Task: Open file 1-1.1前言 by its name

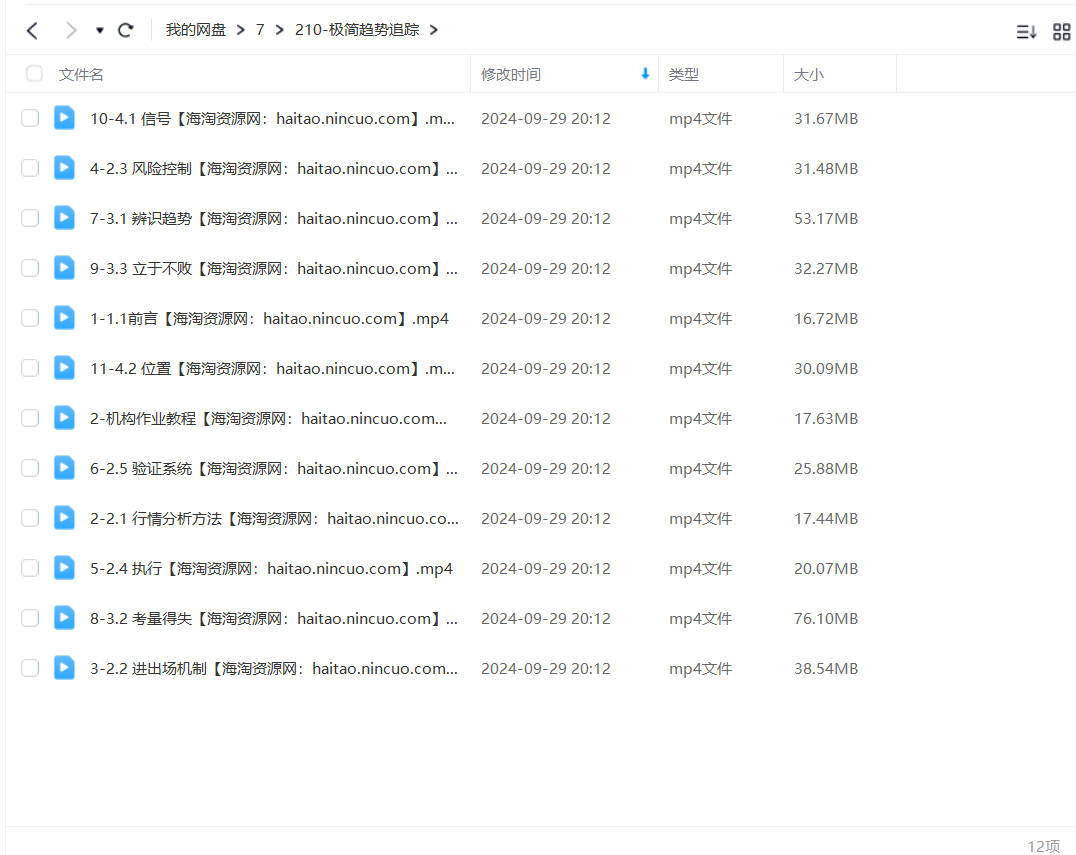Action: [269, 318]
